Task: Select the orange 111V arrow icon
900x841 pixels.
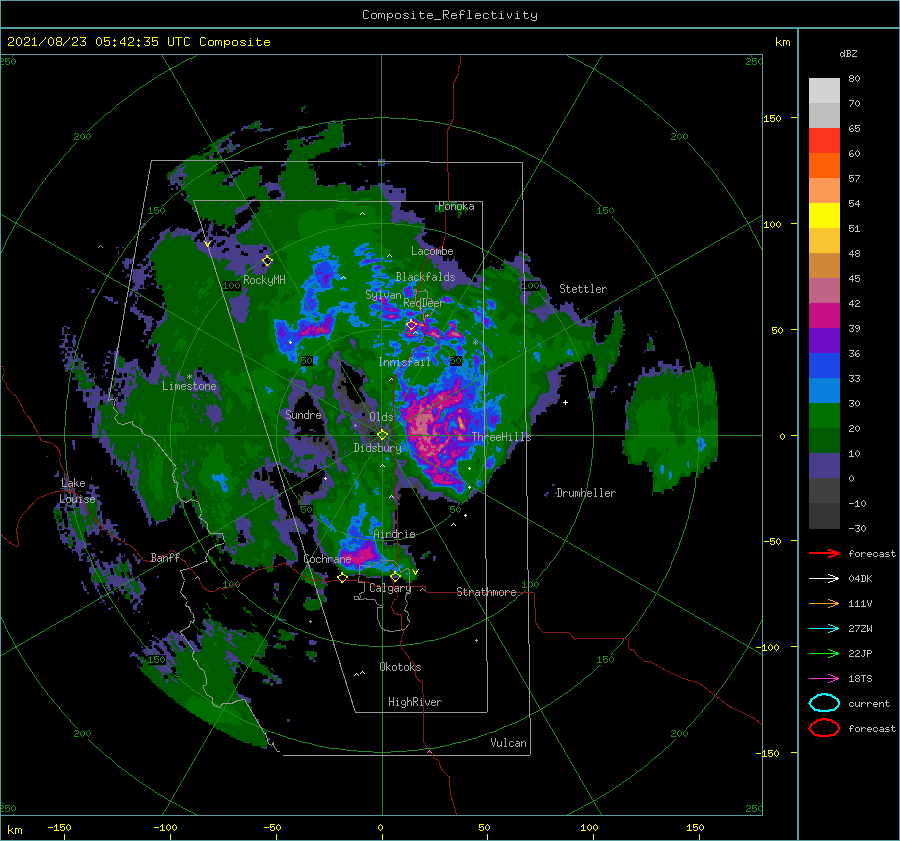Action: coord(824,603)
